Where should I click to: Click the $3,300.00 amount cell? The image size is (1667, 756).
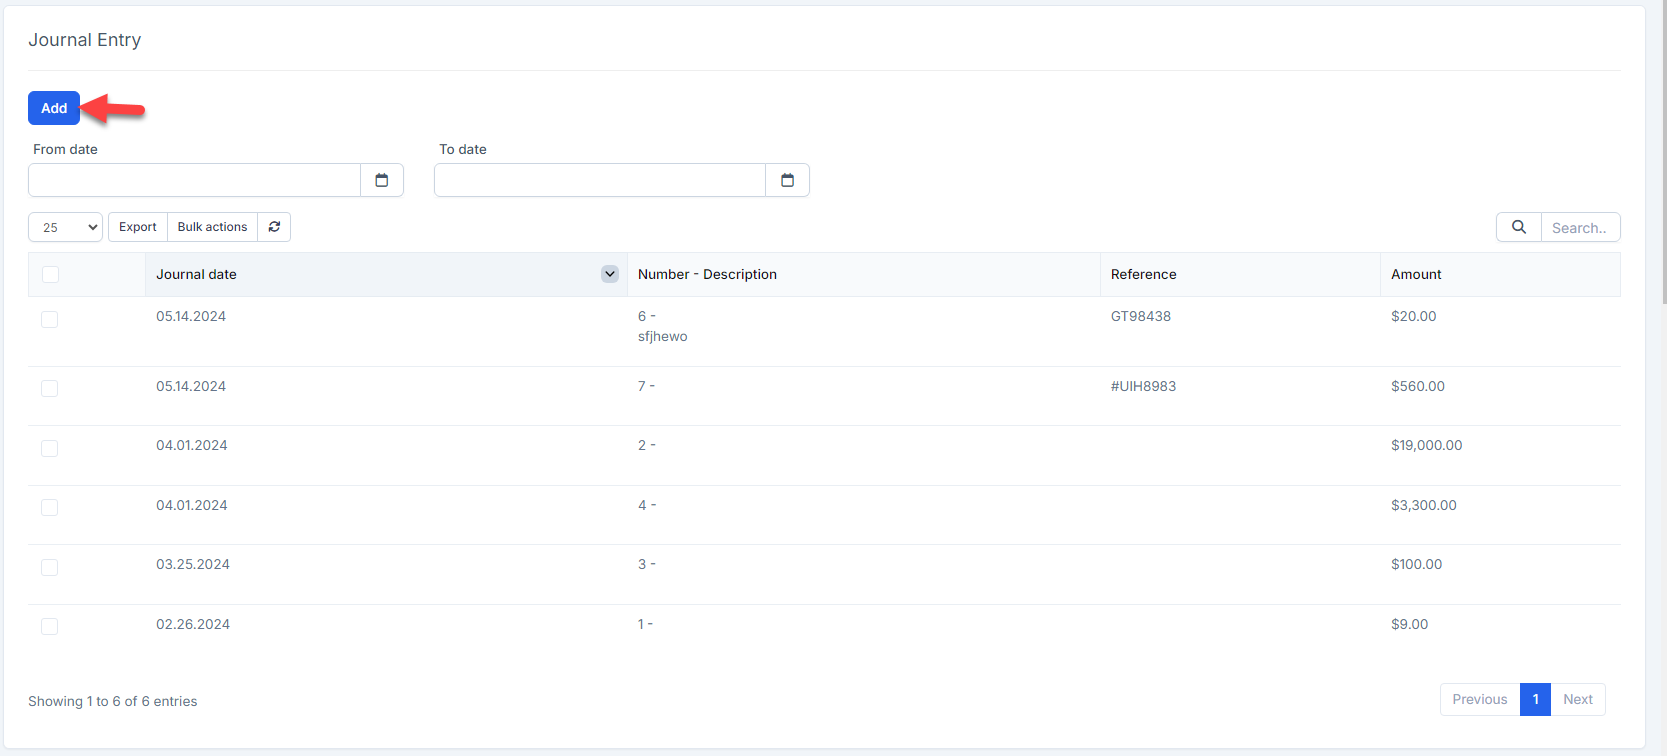(x=1423, y=505)
